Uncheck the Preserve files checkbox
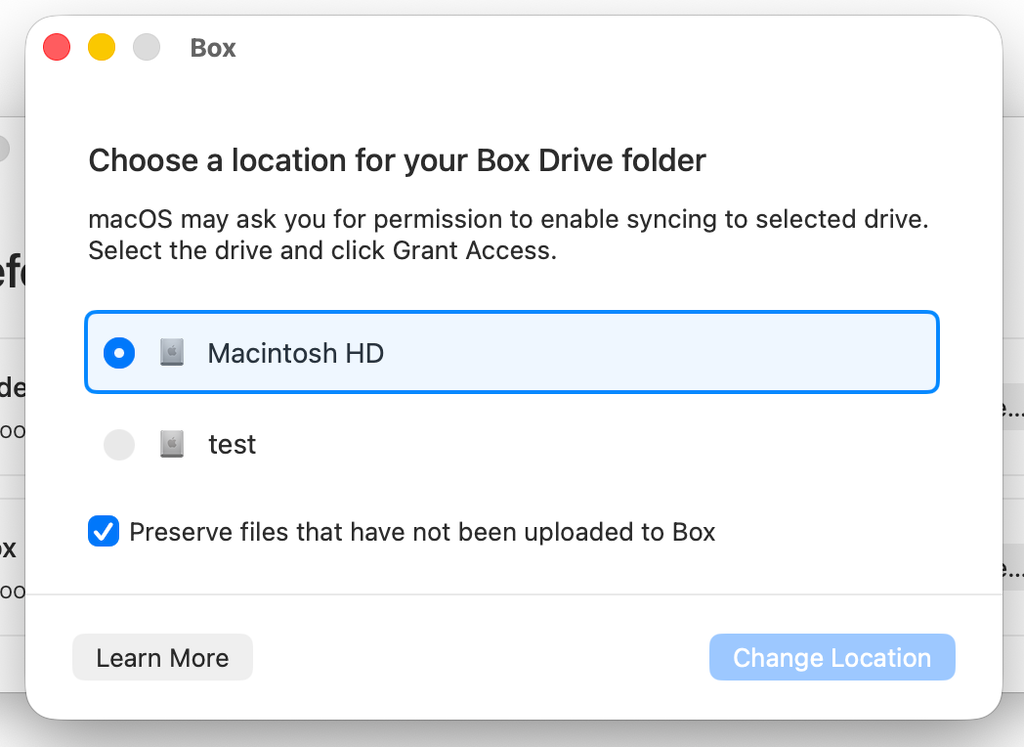 pyautogui.click(x=103, y=531)
